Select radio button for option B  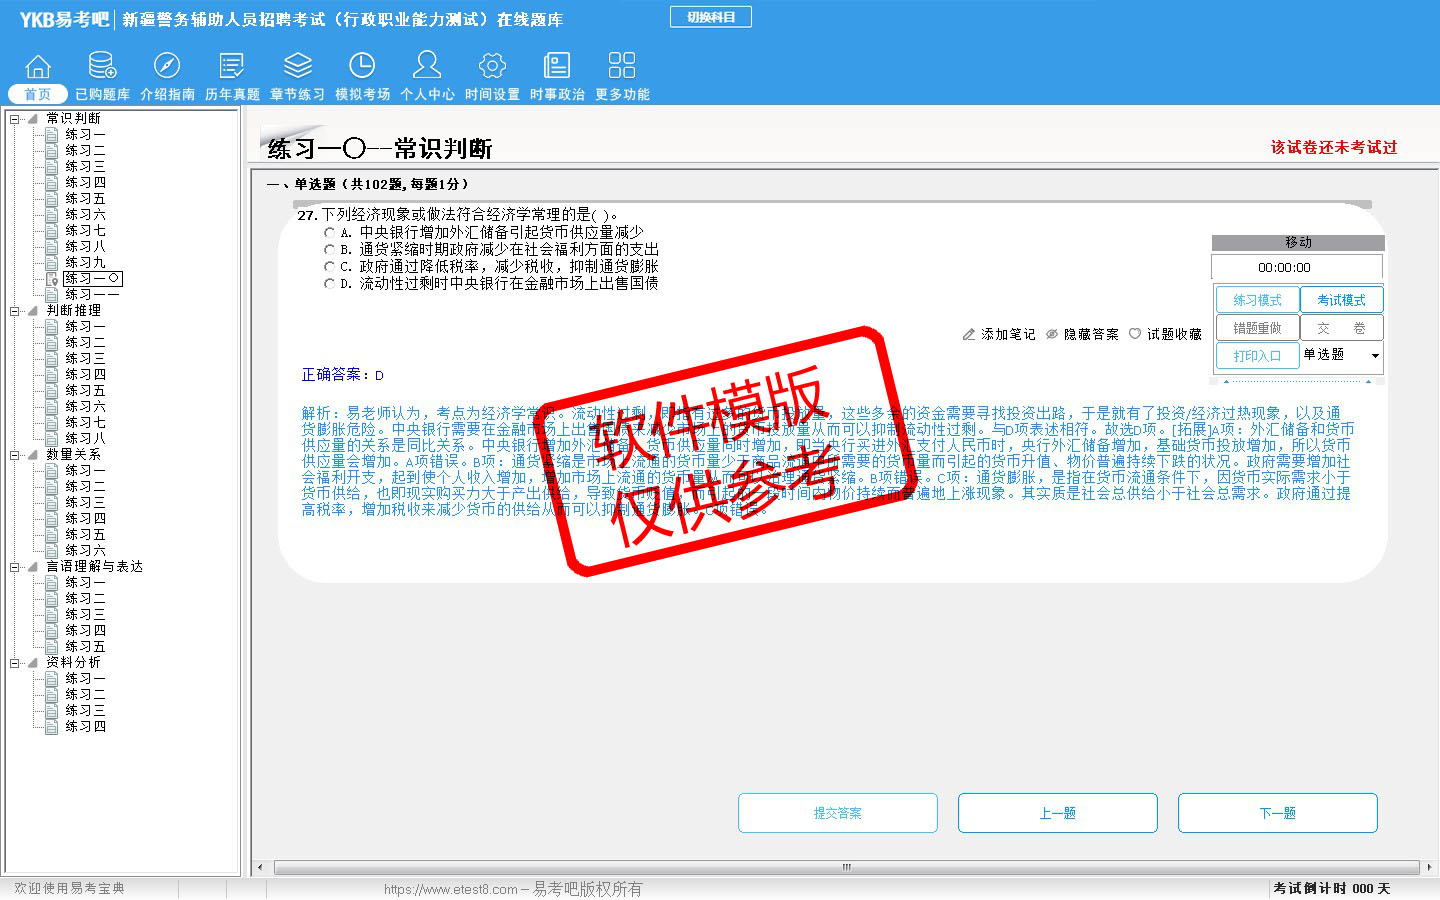[x=329, y=249]
